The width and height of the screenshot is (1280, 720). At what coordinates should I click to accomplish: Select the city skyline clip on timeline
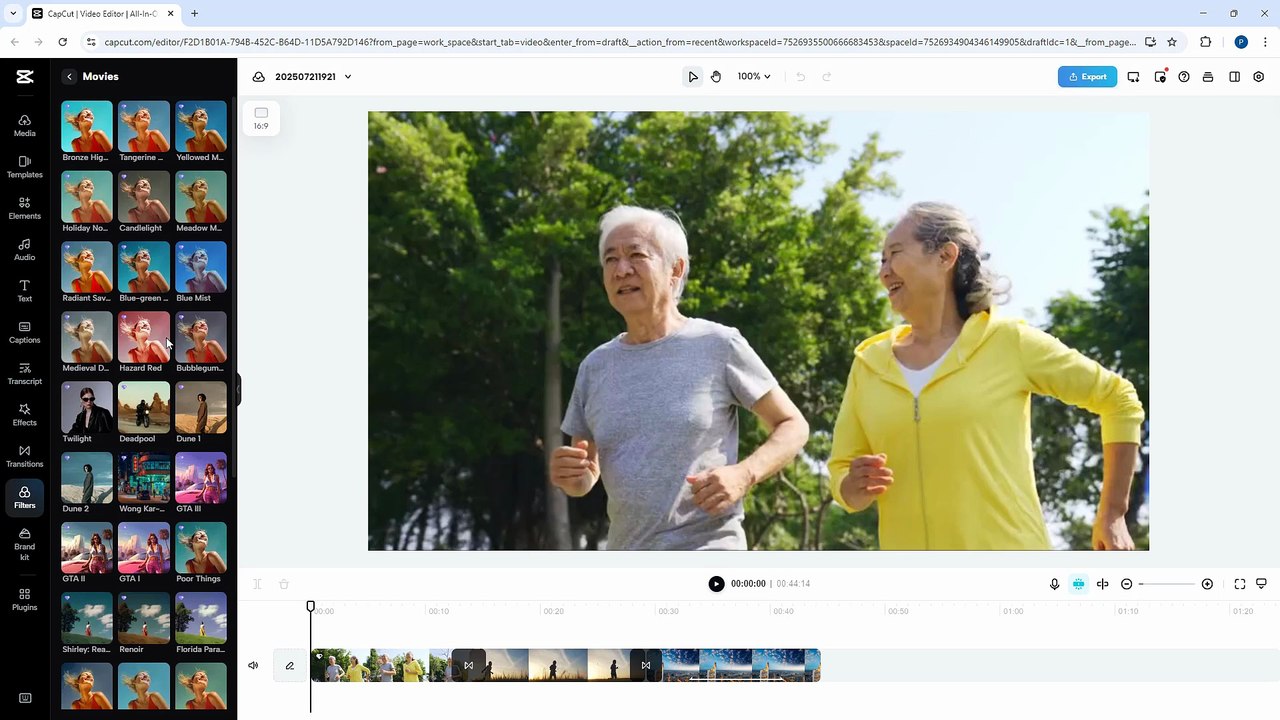741,666
